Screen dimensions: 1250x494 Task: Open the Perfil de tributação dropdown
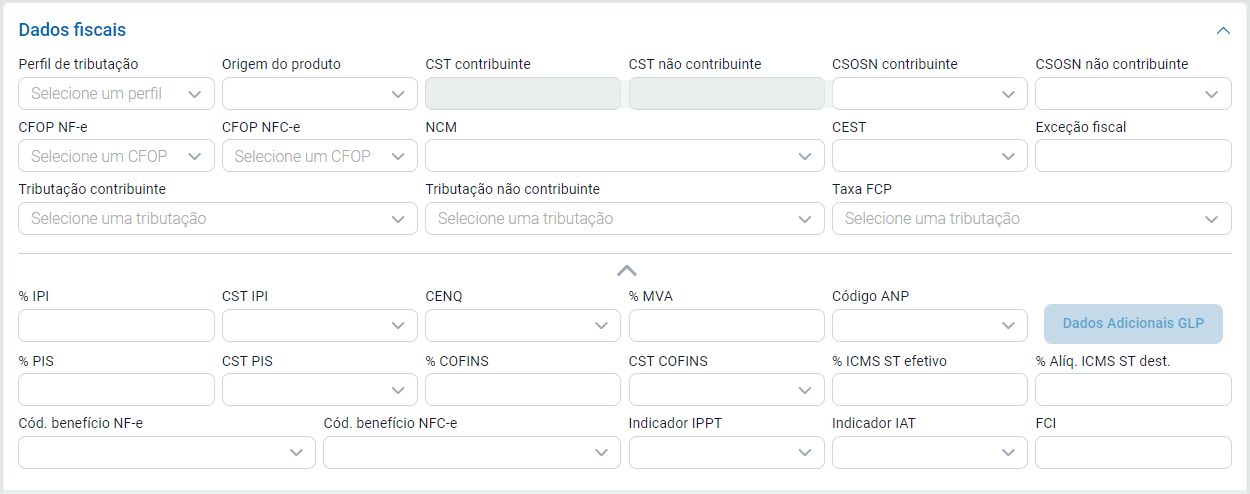pos(116,94)
